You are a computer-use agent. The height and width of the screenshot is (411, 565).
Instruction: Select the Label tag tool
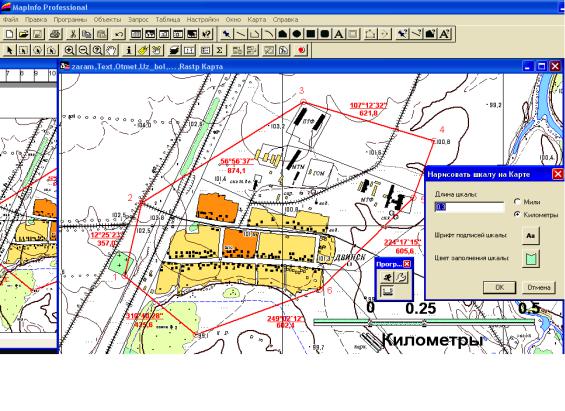[x=143, y=50]
